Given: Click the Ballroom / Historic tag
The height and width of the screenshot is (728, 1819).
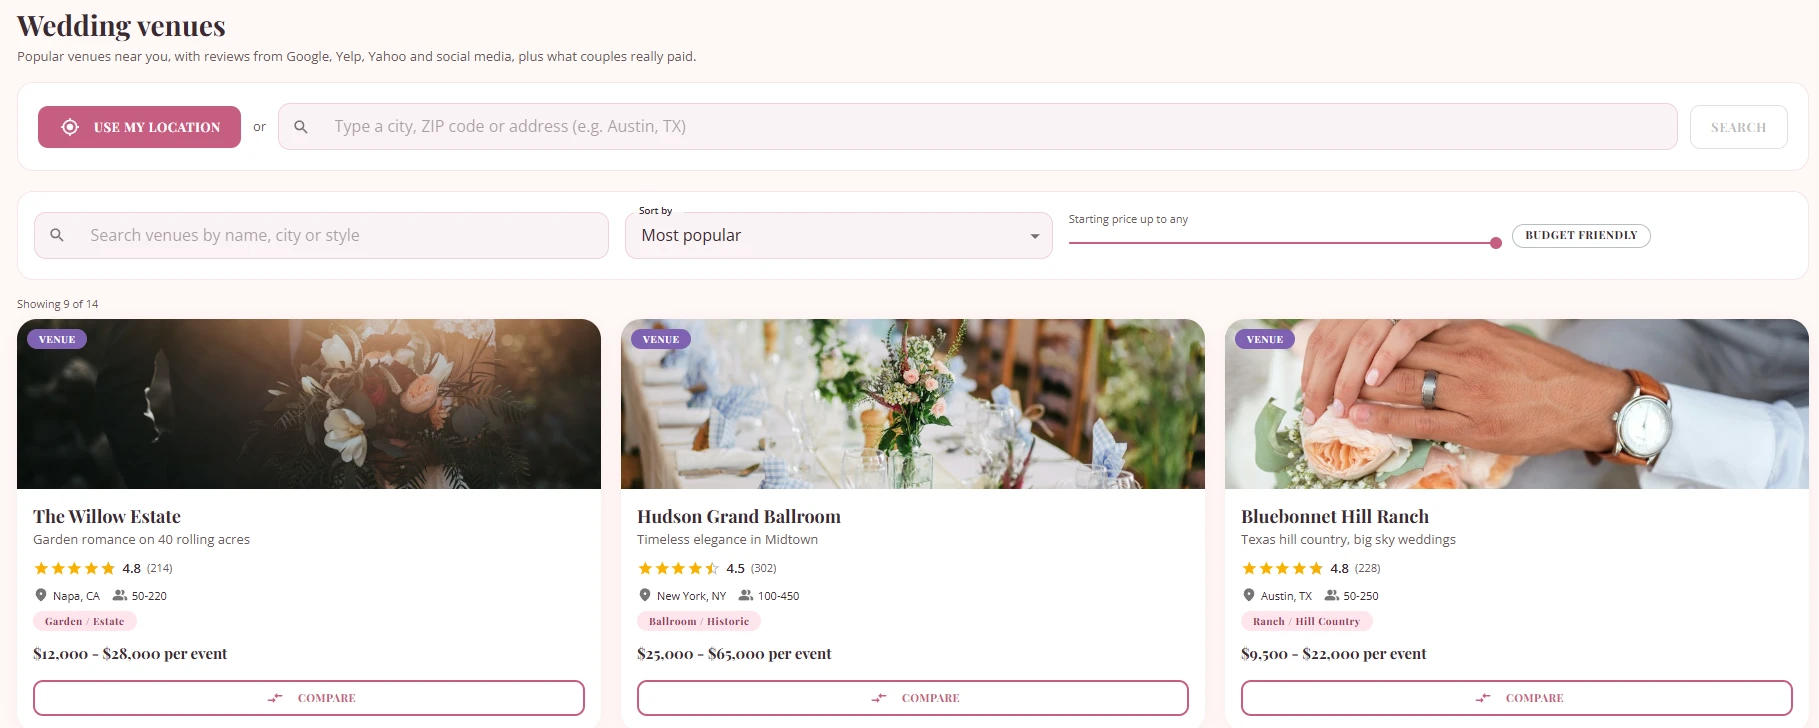Looking at the screenshot, I should click(x=699, y=621).
